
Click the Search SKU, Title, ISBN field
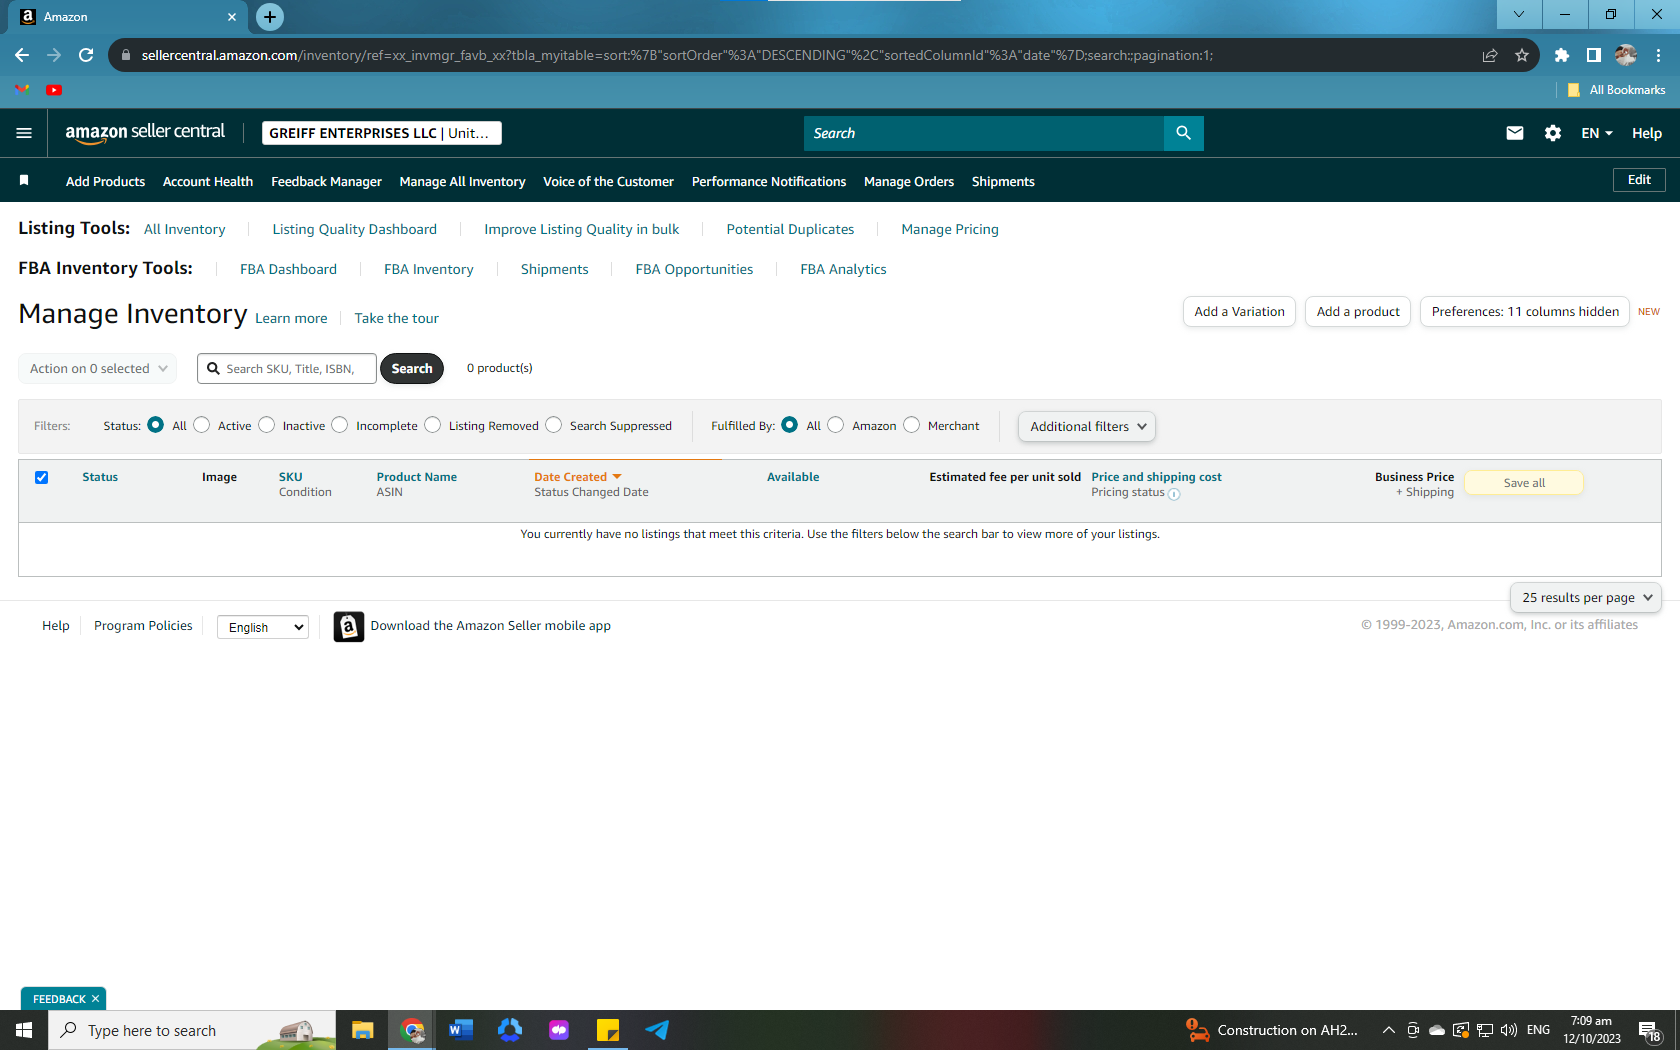[287, 368]
